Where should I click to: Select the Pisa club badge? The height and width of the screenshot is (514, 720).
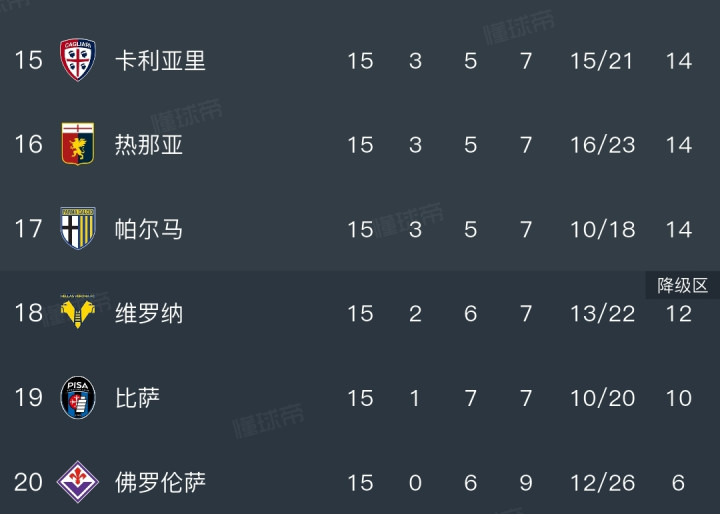77,398
